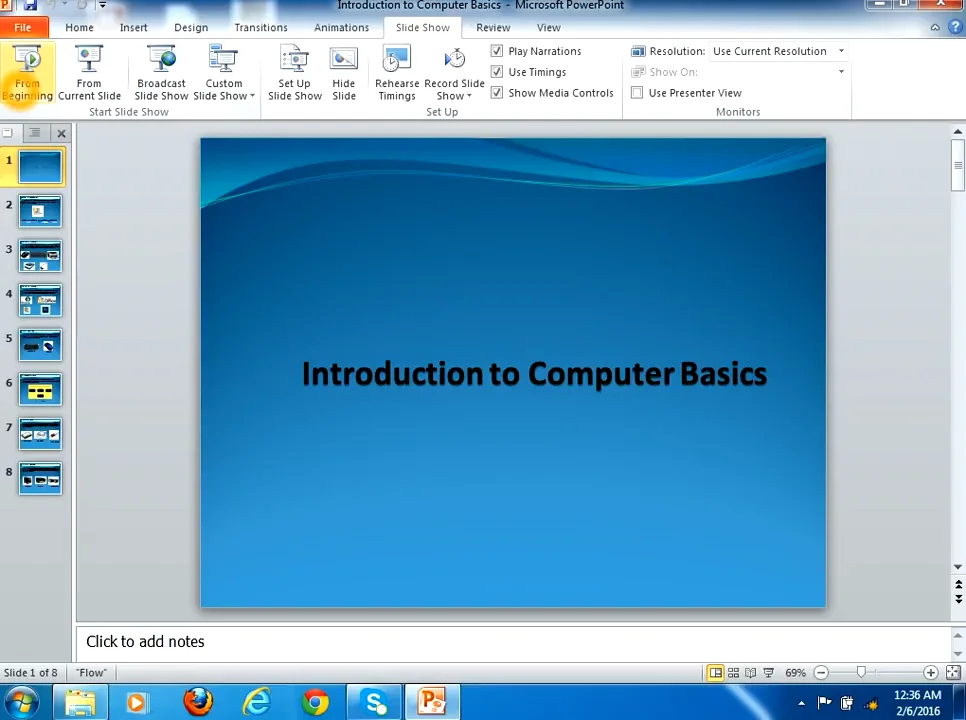Switch to the Animations tab
Image resolution: width=966 pixels, height=720 pixels.
(341, 28)
